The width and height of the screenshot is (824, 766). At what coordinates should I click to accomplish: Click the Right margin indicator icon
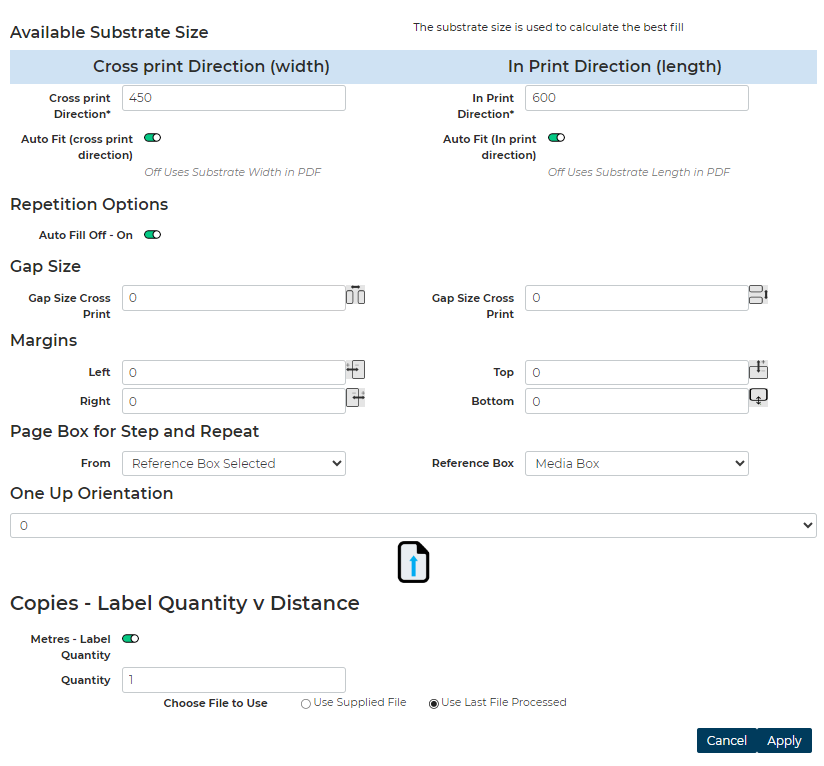tap(356, 398)
